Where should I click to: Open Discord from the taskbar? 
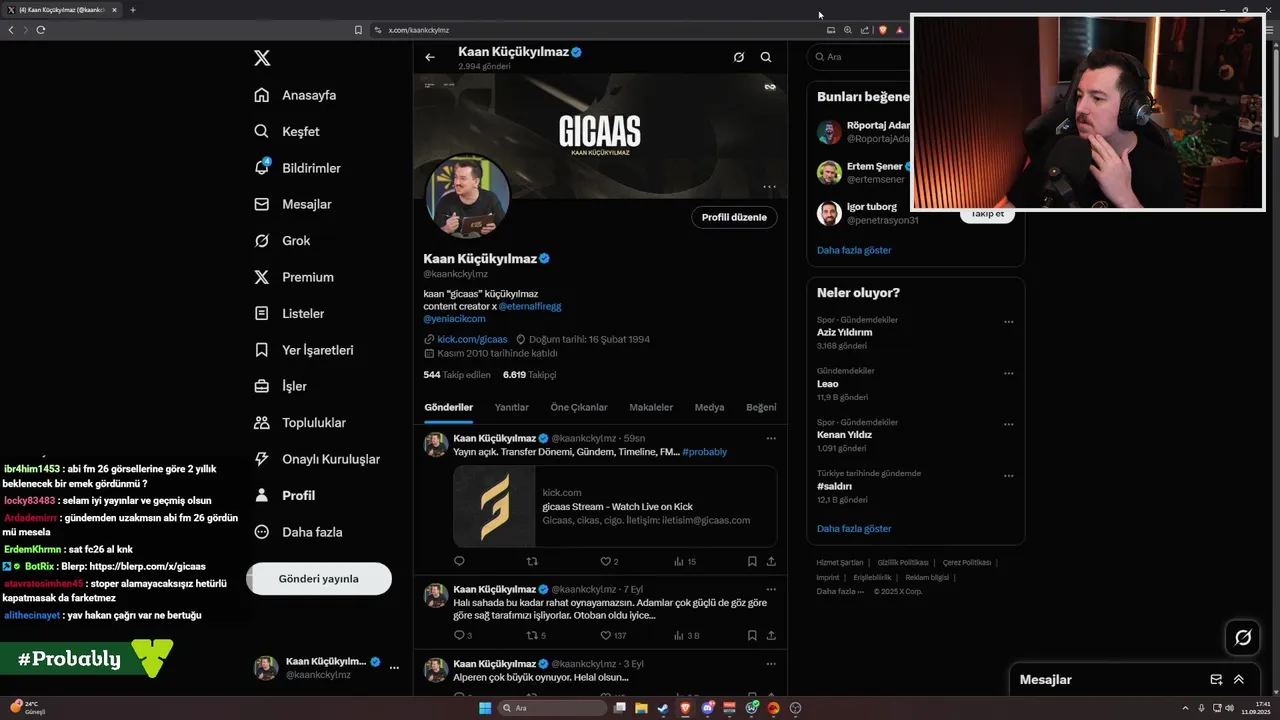(x=708, y=708)
